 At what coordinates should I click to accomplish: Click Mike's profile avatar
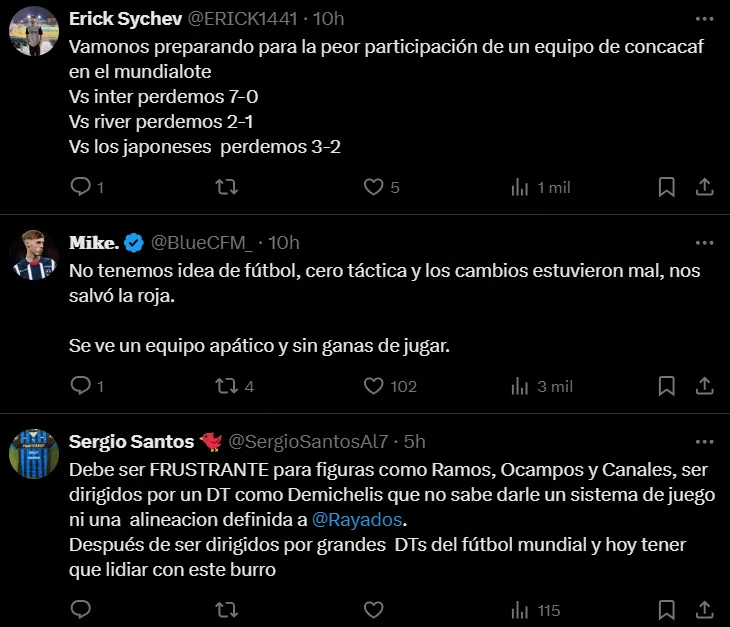click(x=34, y=256)
